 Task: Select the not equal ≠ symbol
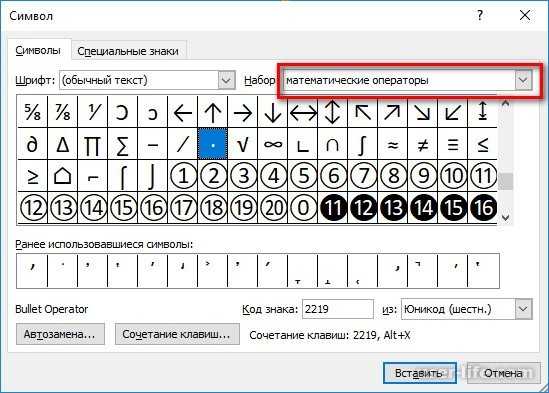click(423, 144)
